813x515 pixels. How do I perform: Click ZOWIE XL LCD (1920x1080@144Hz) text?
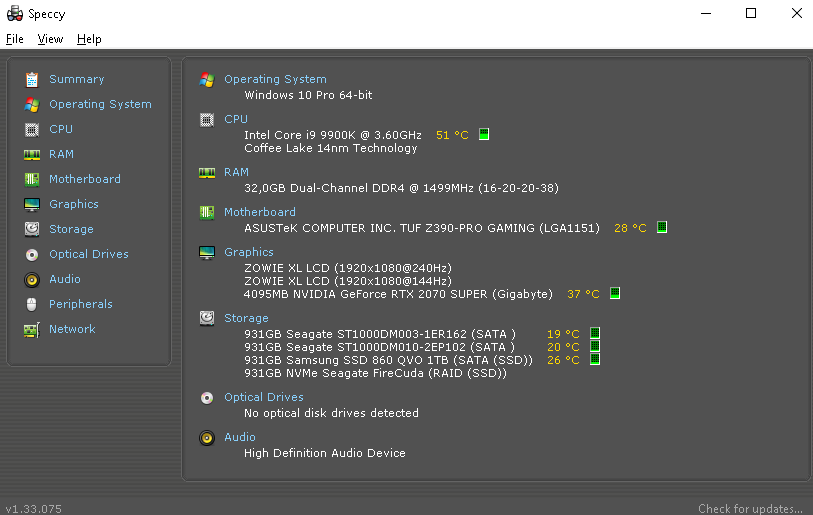(348, 281)
